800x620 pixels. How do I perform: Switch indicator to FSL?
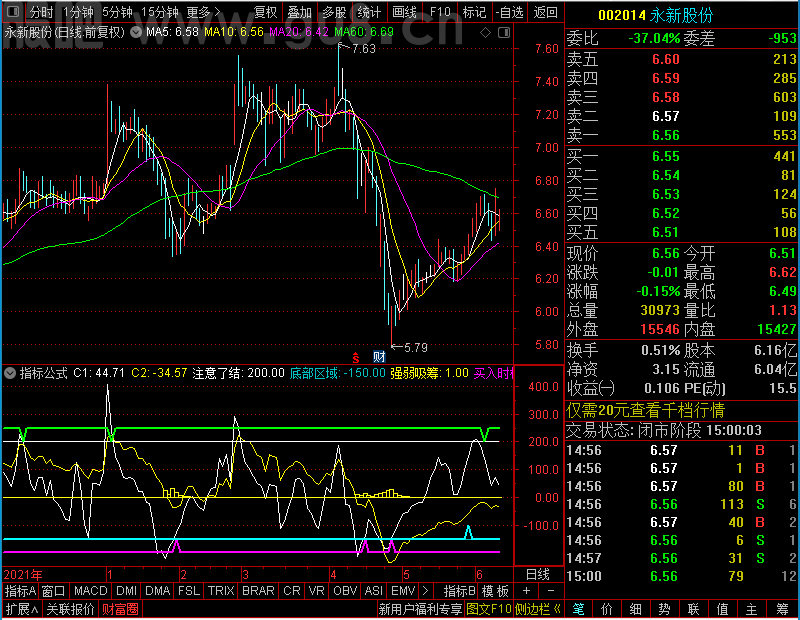189,591
